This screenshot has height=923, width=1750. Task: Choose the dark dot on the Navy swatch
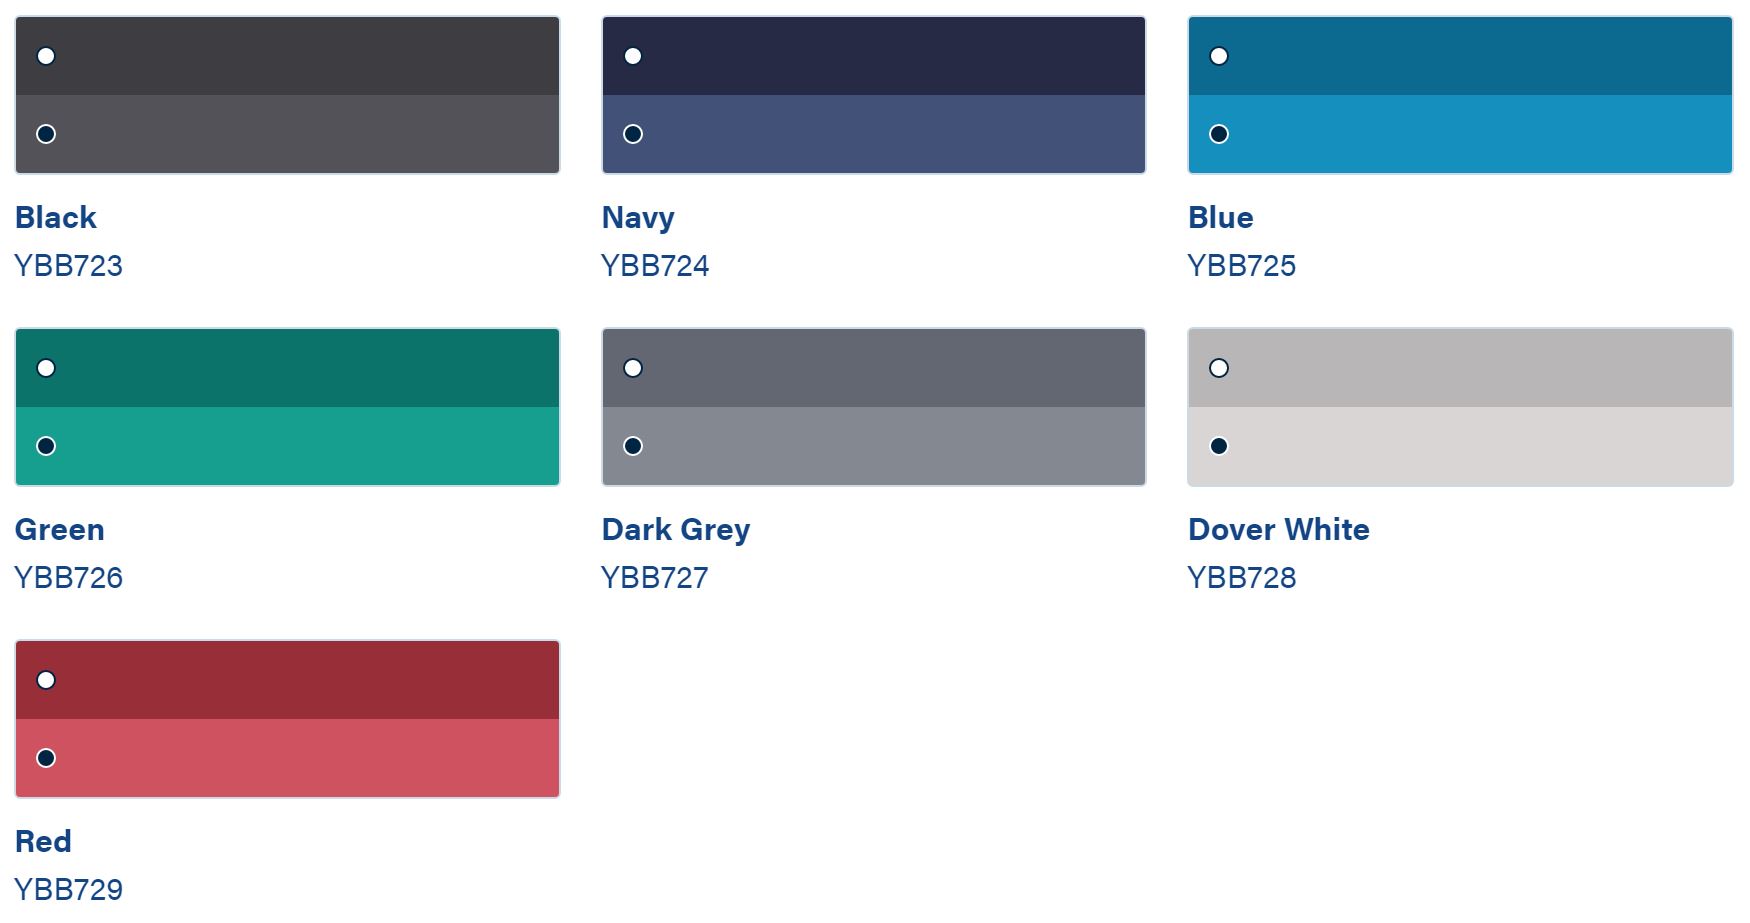click(633, 134)
